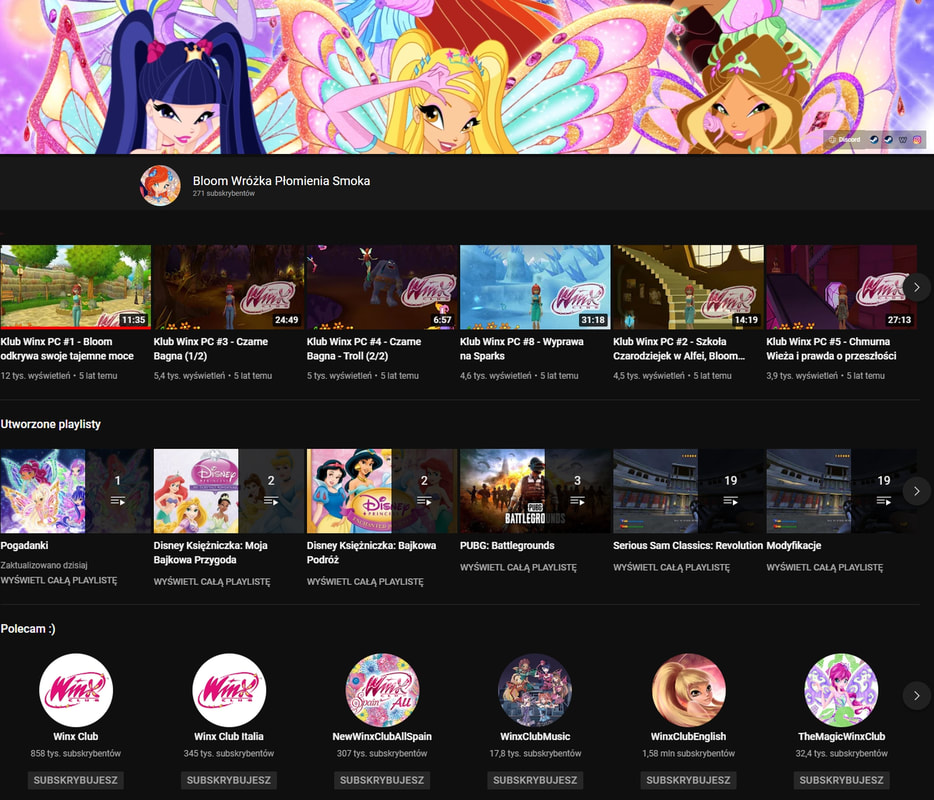Open Disney Księżniczka: Bajkowa Podróż playlist thumbnail
This screenshot has width=934, height=800.
[x=382, y=491]
